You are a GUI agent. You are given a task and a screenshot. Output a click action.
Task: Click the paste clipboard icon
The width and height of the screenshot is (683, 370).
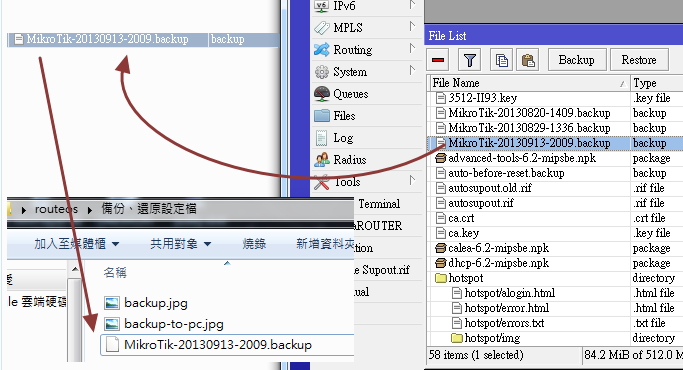click(528, 60)
